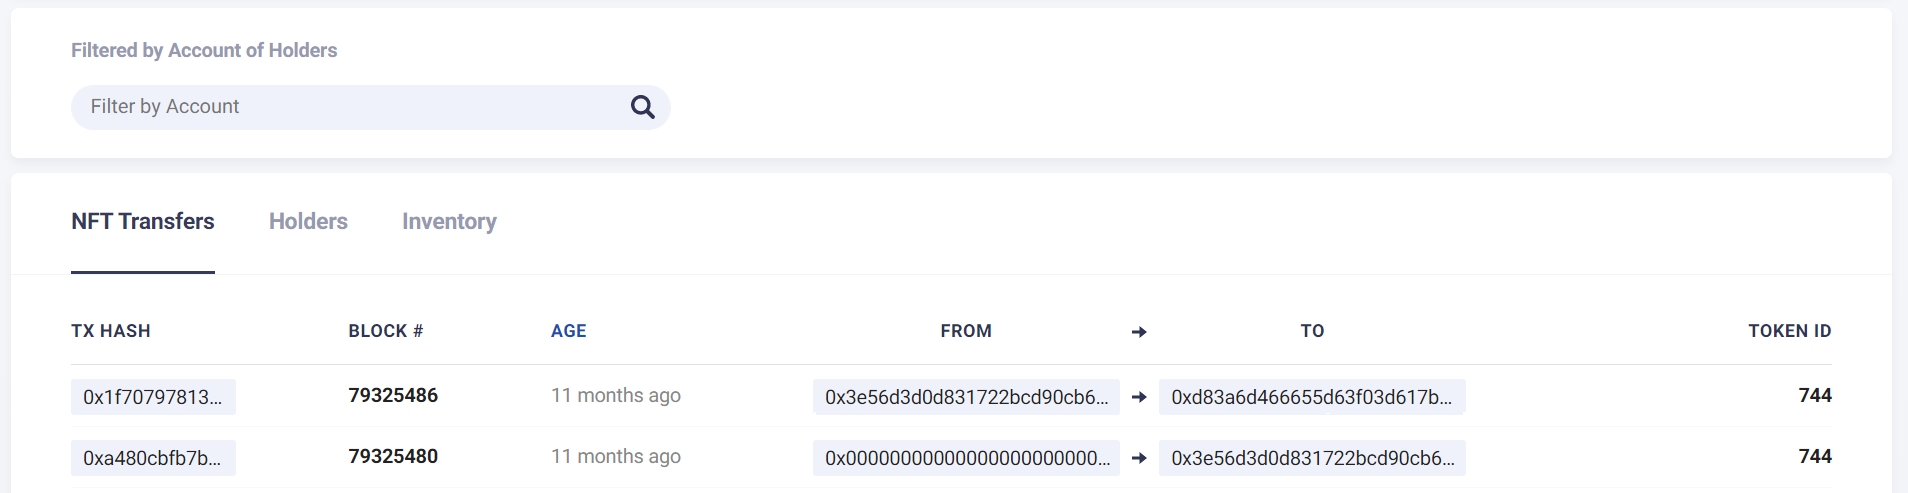Open recipient address 0xd83a6d466655d63f03d617b...
Image resolution: width=1908 pixels, height=493 pixels.
[x=1311, y=397]
